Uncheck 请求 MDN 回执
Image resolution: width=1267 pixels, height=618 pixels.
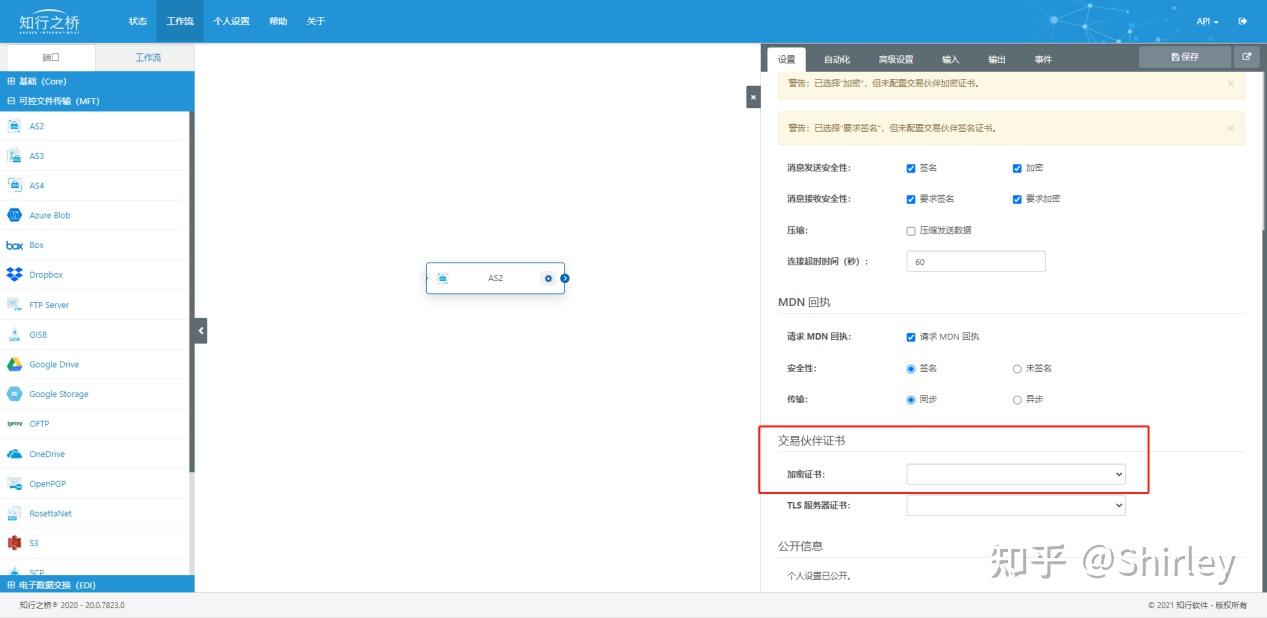[911, 336]
